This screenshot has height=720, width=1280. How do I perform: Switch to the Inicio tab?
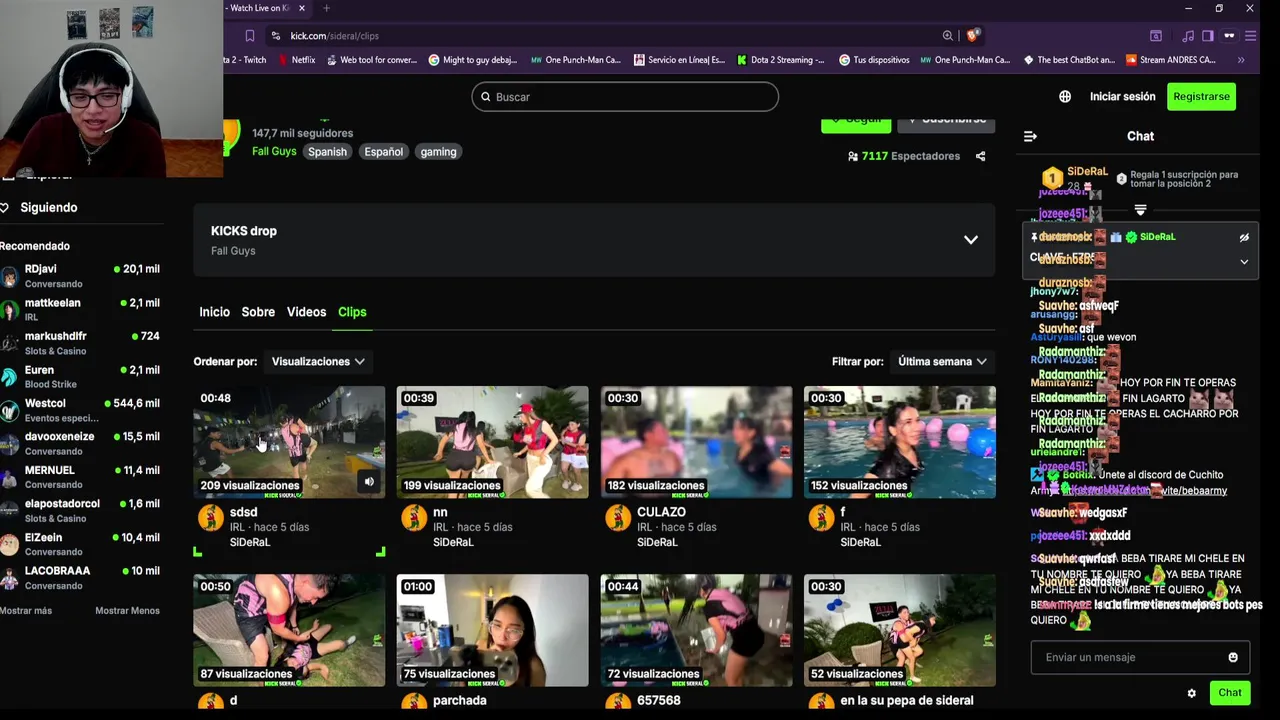(x=214, y=312)
